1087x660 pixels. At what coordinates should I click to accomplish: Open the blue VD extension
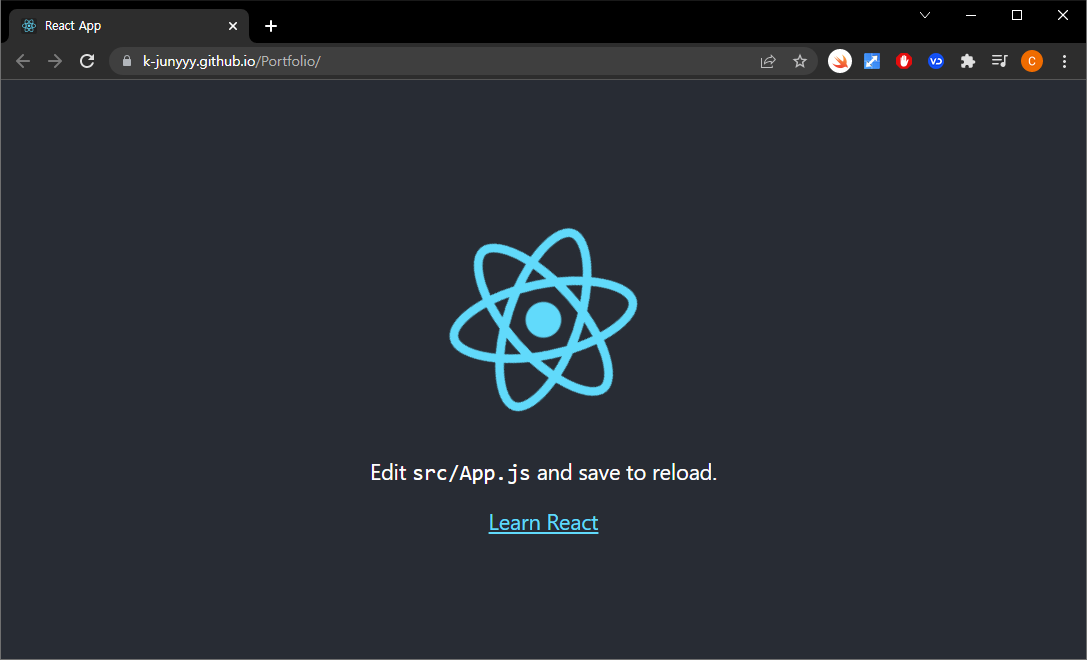coord(936,61)
